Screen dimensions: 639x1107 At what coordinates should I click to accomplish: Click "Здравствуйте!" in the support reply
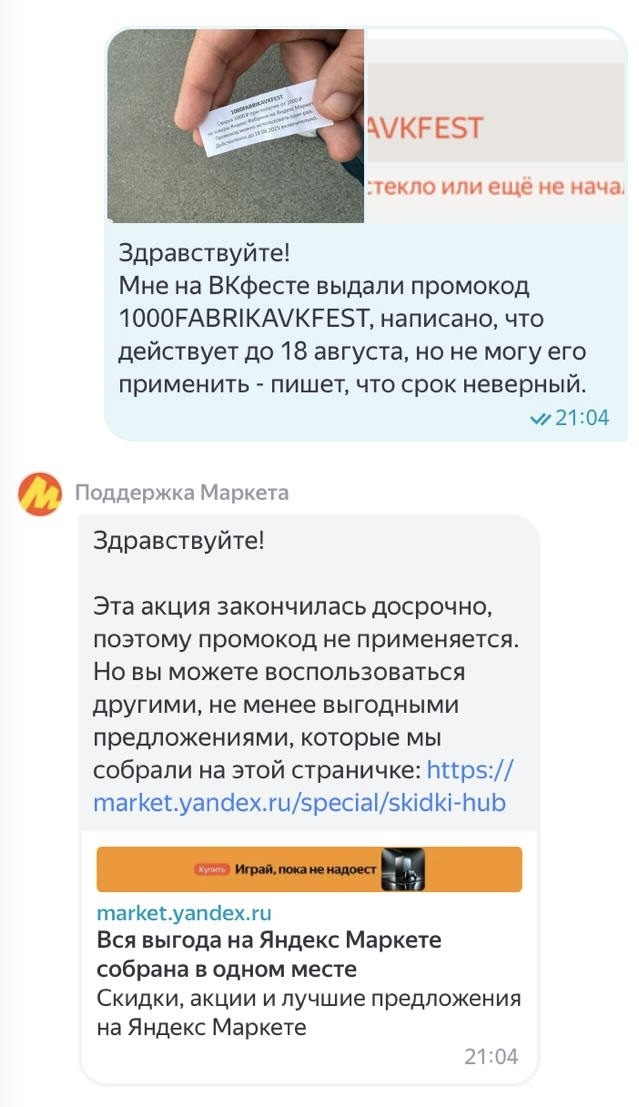(x=179, y=541)
